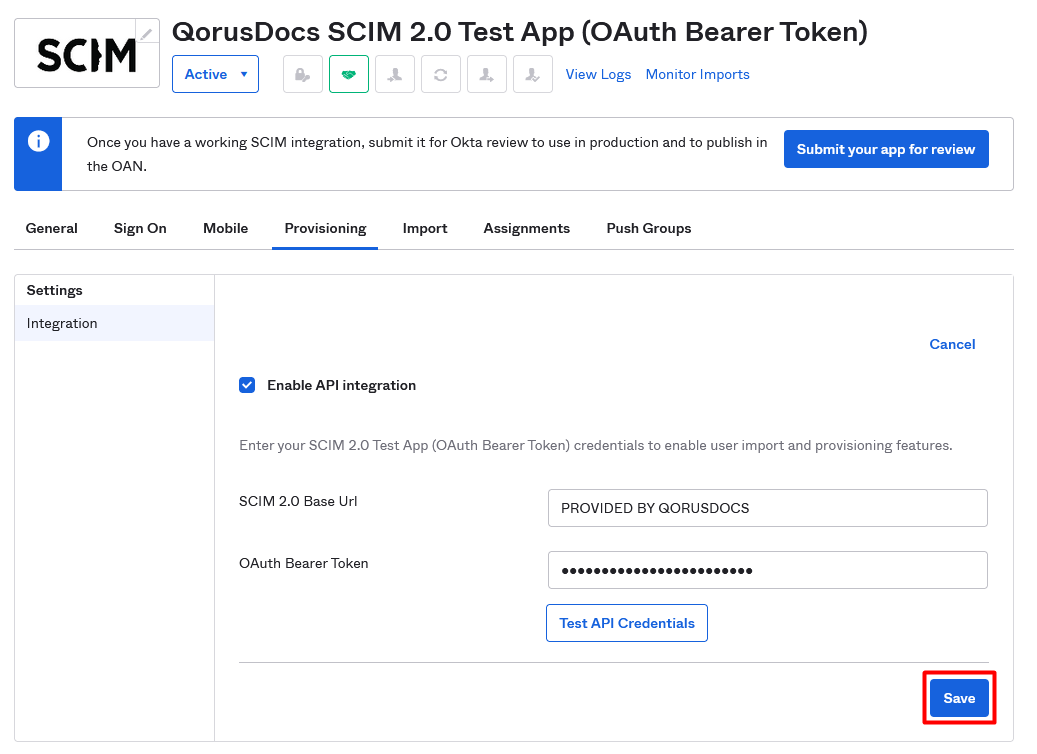Viewport: 1037px width, 754px height.
Task: Click the blue info icon in banner
Action: pos(38,142)
